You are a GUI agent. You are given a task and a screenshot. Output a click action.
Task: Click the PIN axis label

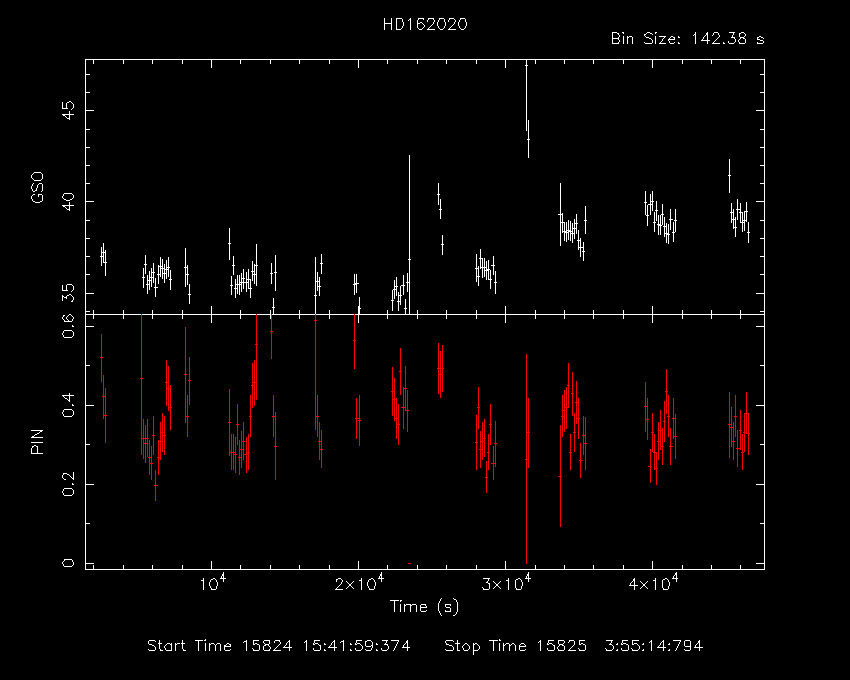(37, 441)
